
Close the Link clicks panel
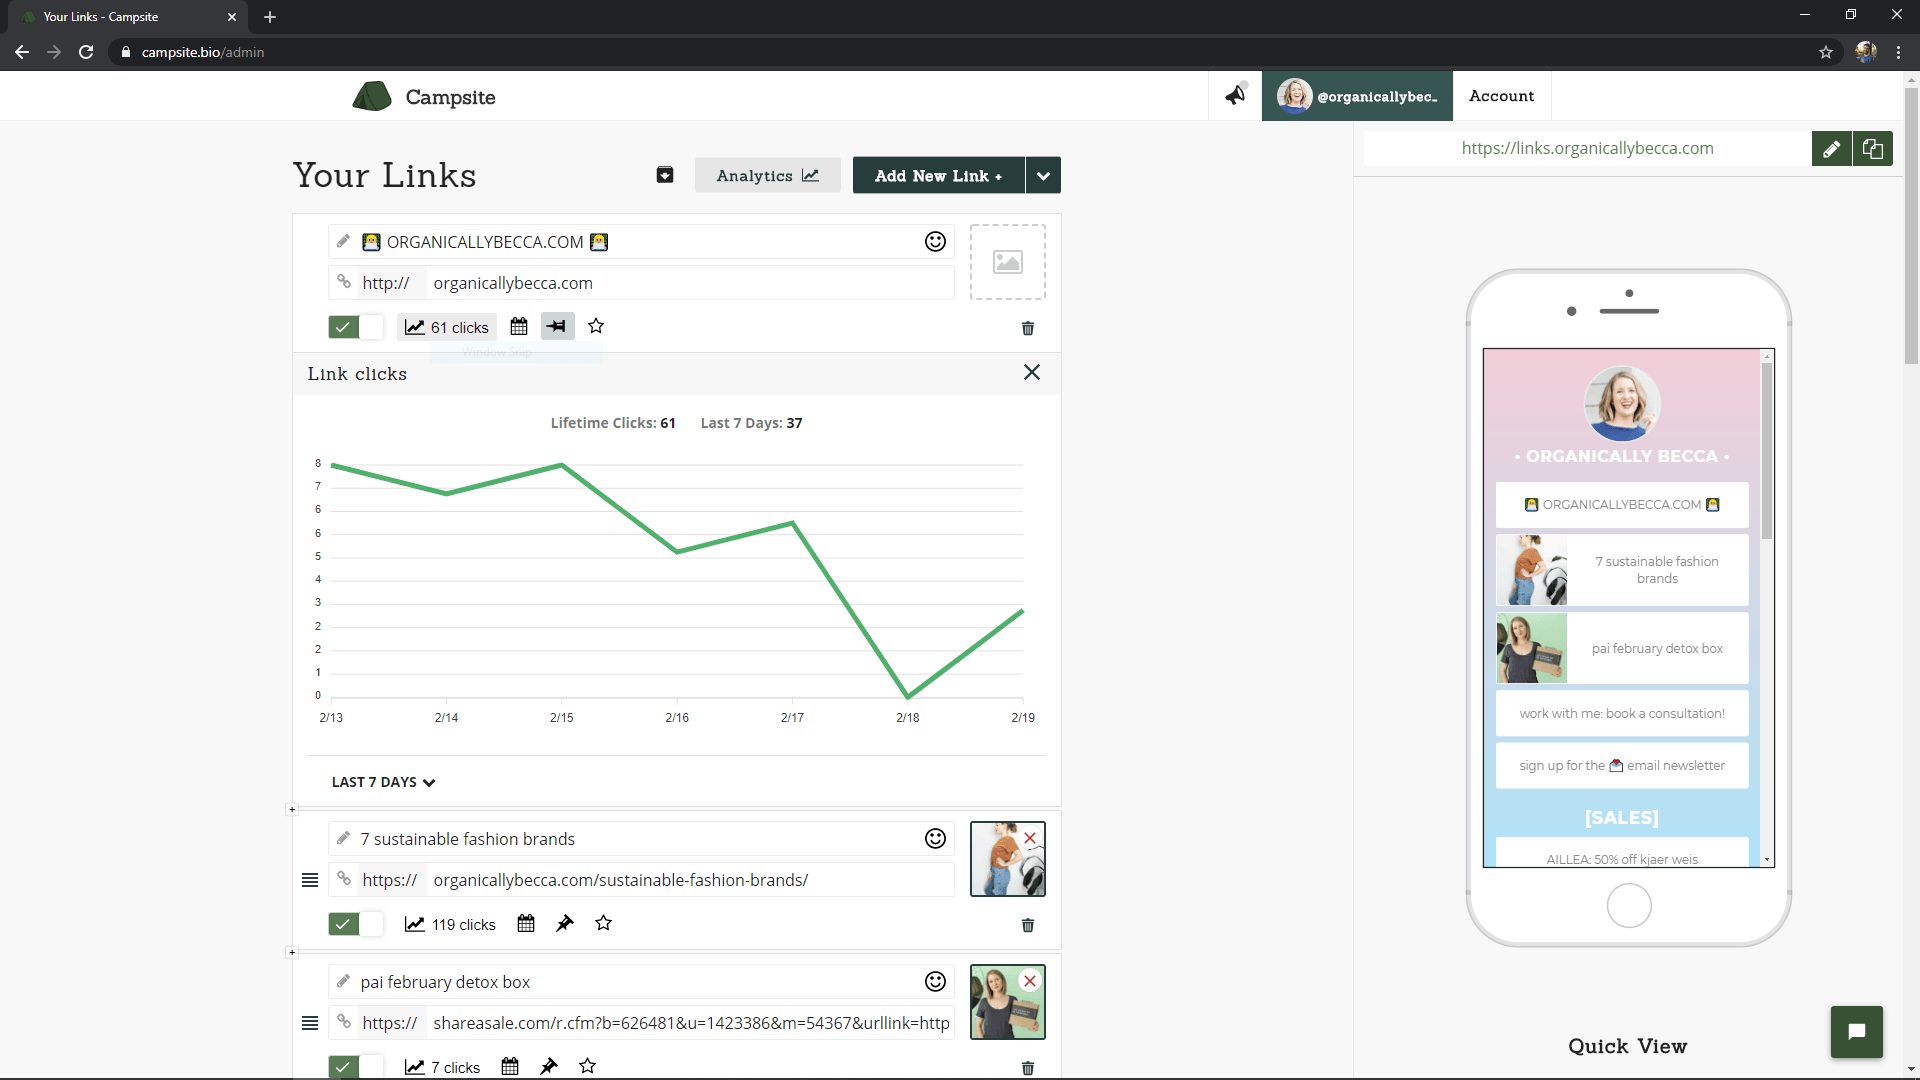point(1032,372)
